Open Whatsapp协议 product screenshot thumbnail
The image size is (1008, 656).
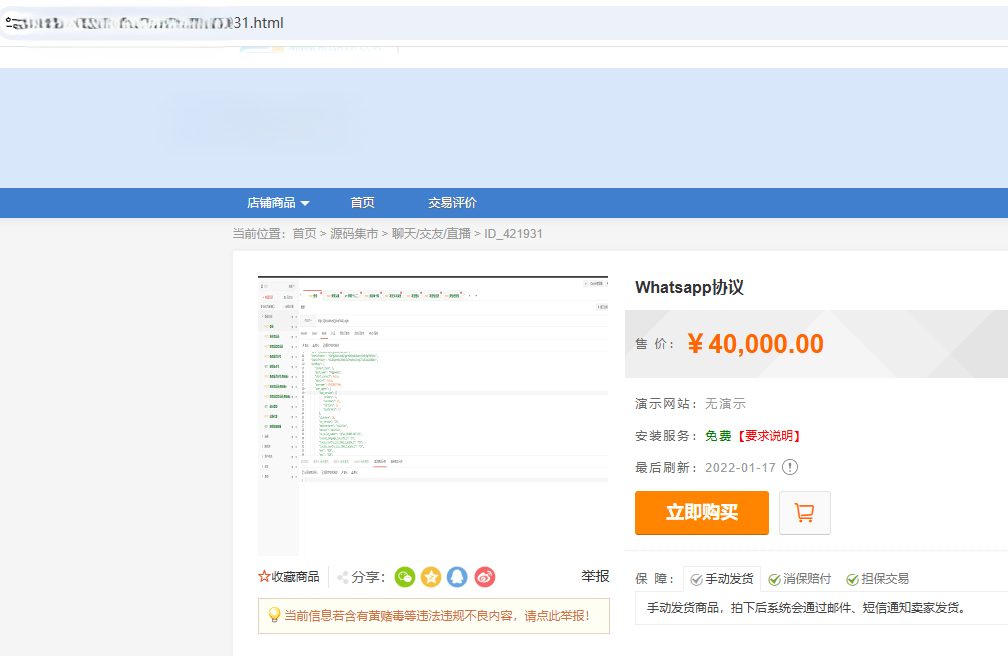pyautogui.click(x=433, y=415)
